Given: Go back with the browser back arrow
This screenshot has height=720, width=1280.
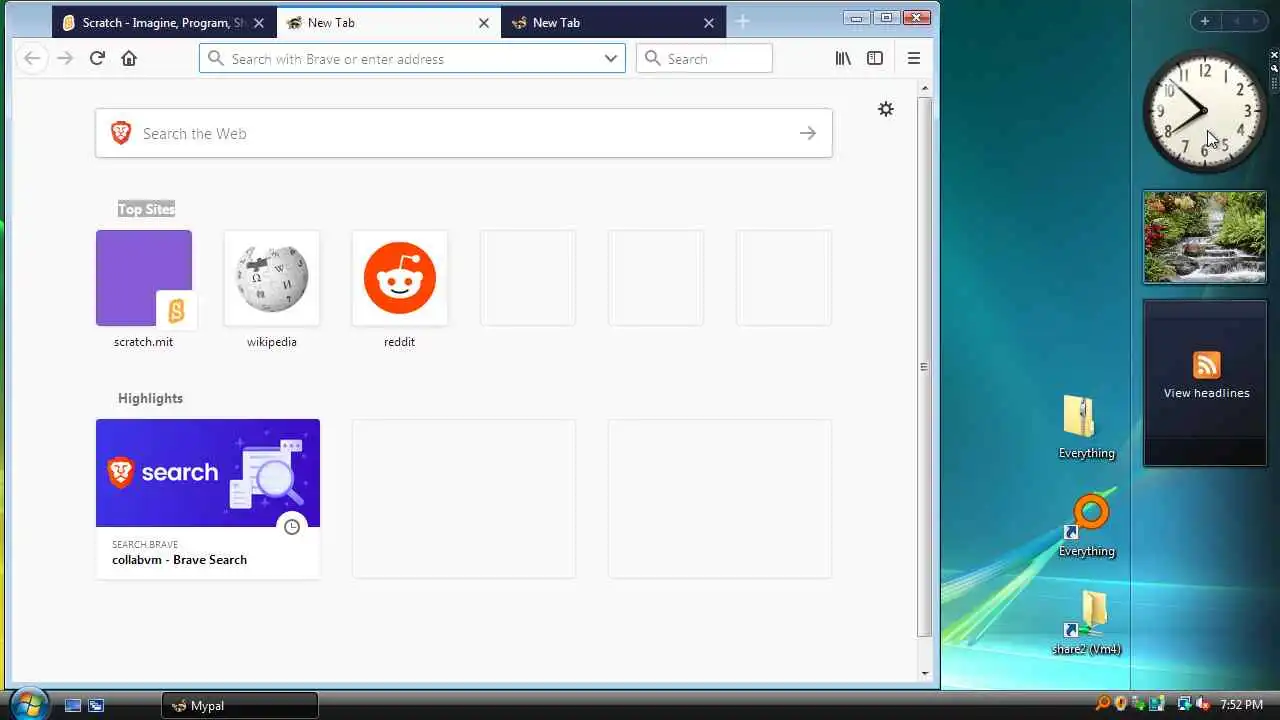Looking at the screenshot, I should coord(32,58).
